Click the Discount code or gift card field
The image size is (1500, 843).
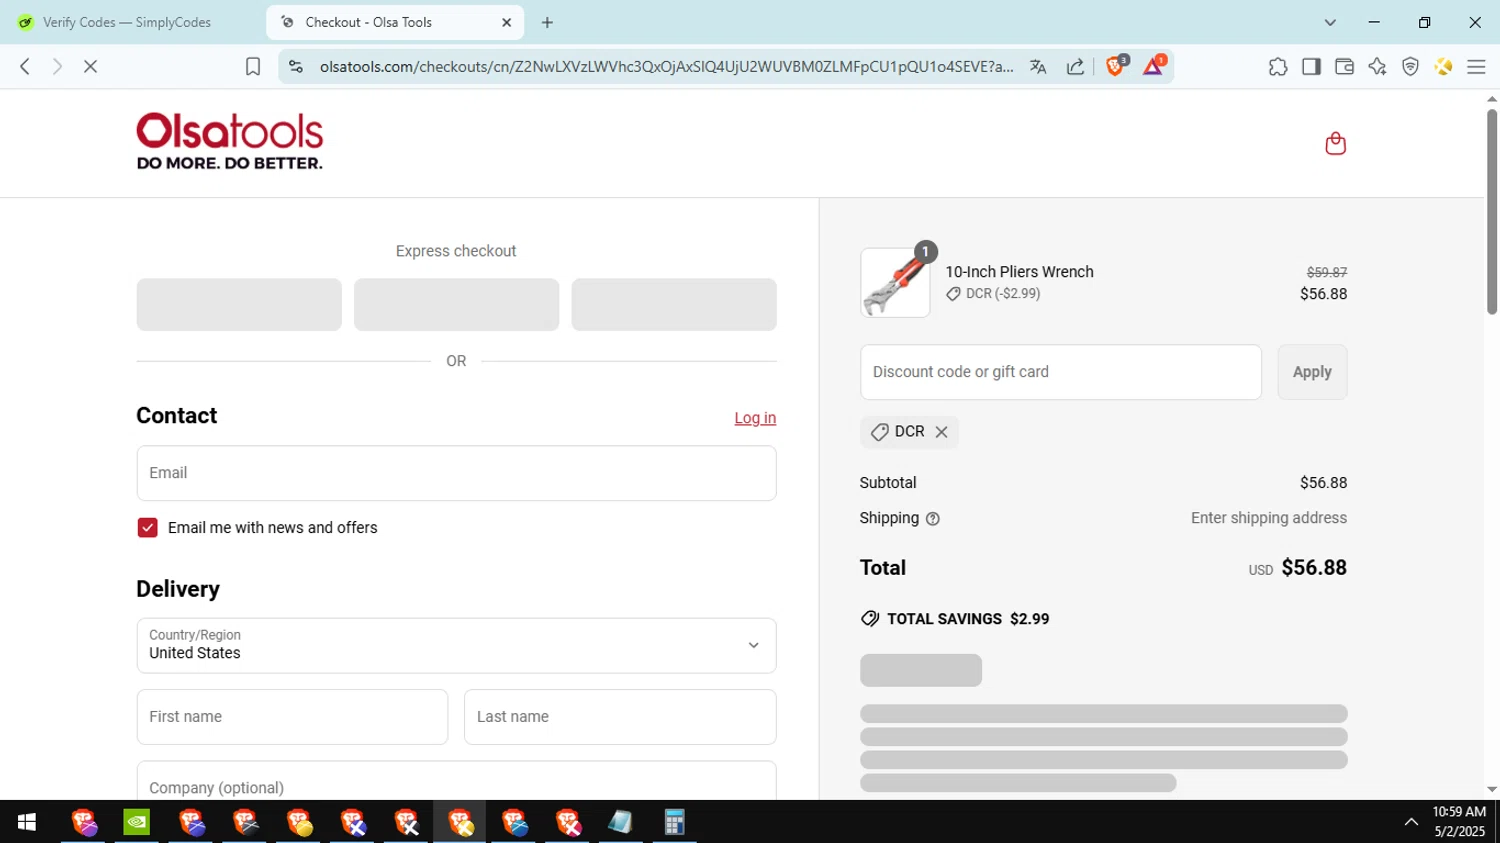click(x=1061, y=372)
